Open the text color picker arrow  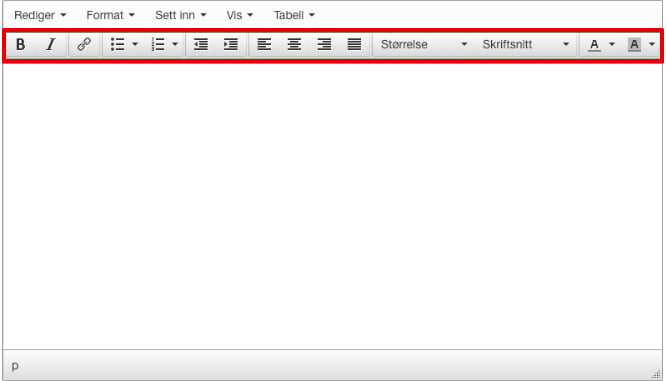[x=612, y=44]
